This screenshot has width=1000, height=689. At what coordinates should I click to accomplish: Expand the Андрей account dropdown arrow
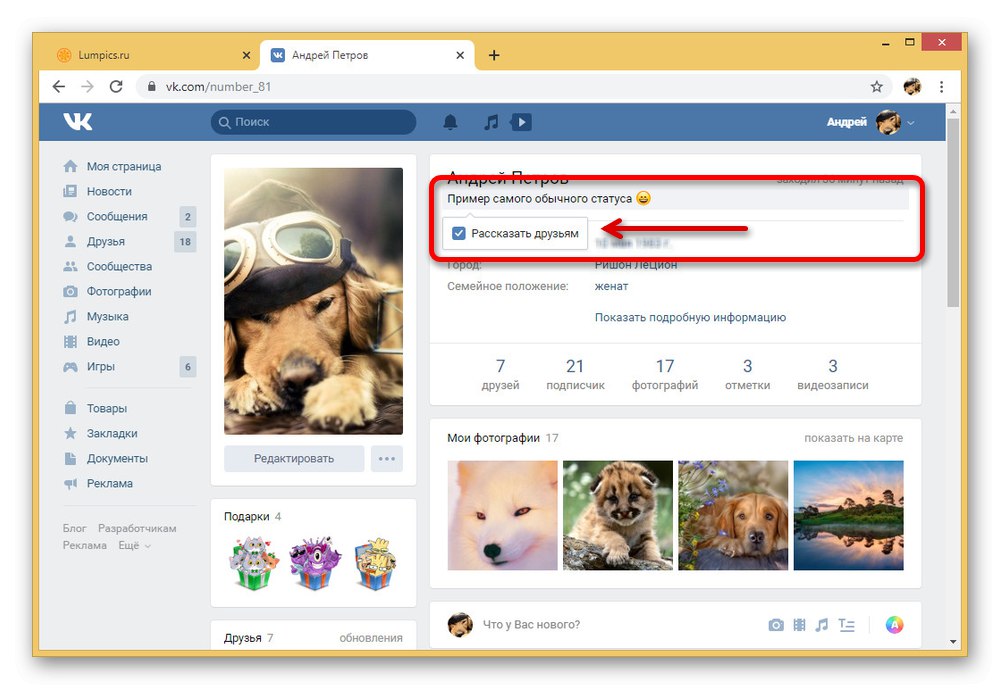coord(911,122)
